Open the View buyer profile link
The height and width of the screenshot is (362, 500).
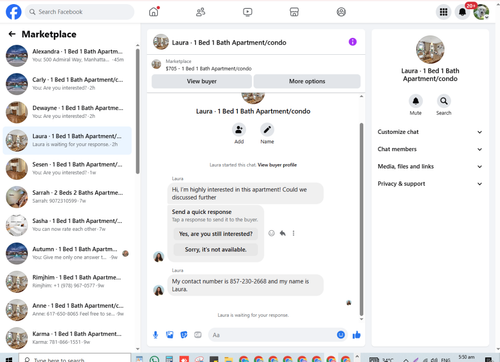pyautogui.click(x=277, y=165)
